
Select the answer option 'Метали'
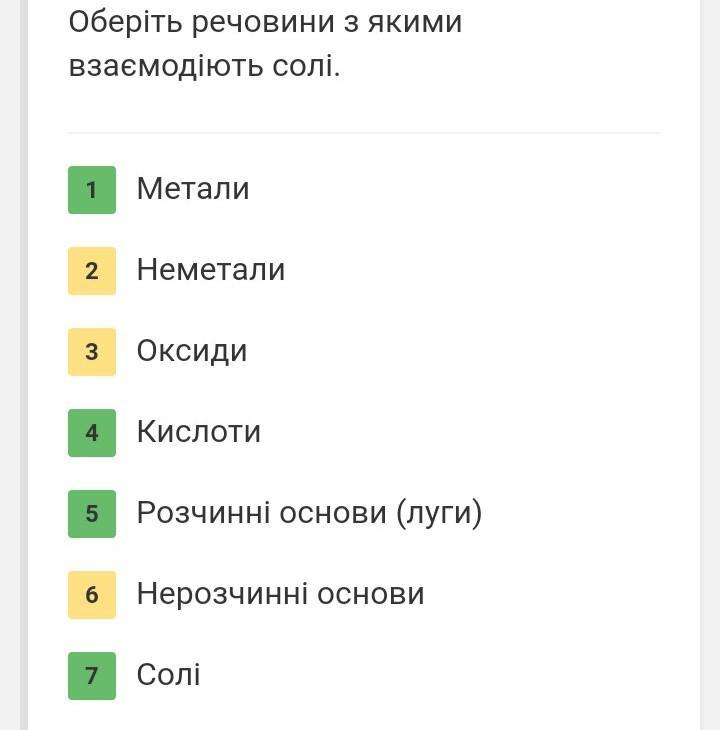(193, 189)
